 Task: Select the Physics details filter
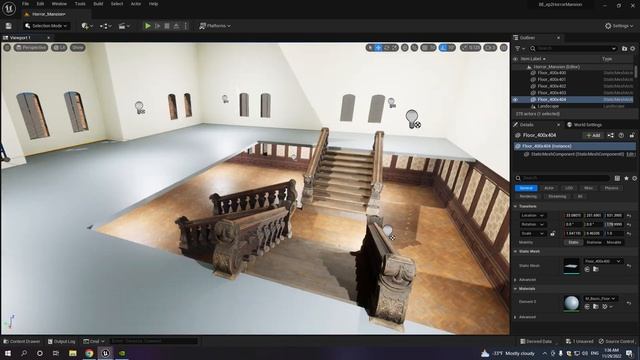click(611, 188)
